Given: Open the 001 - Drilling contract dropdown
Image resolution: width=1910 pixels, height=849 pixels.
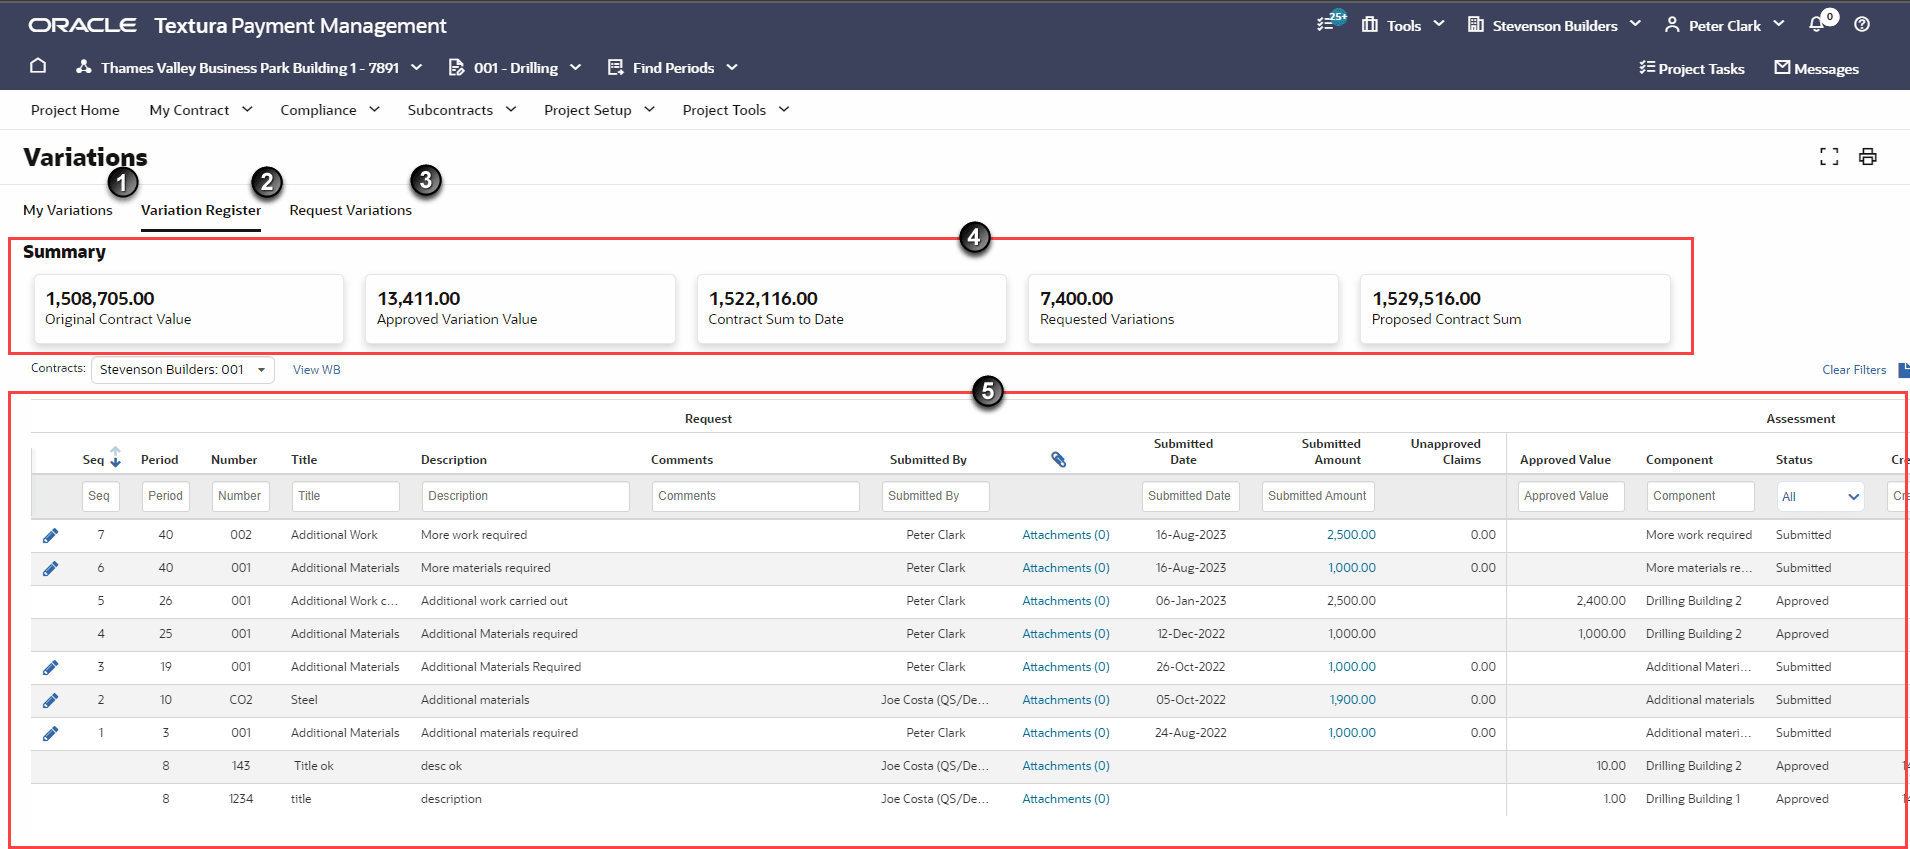Looking at the screenshot, I should (515, 67).
